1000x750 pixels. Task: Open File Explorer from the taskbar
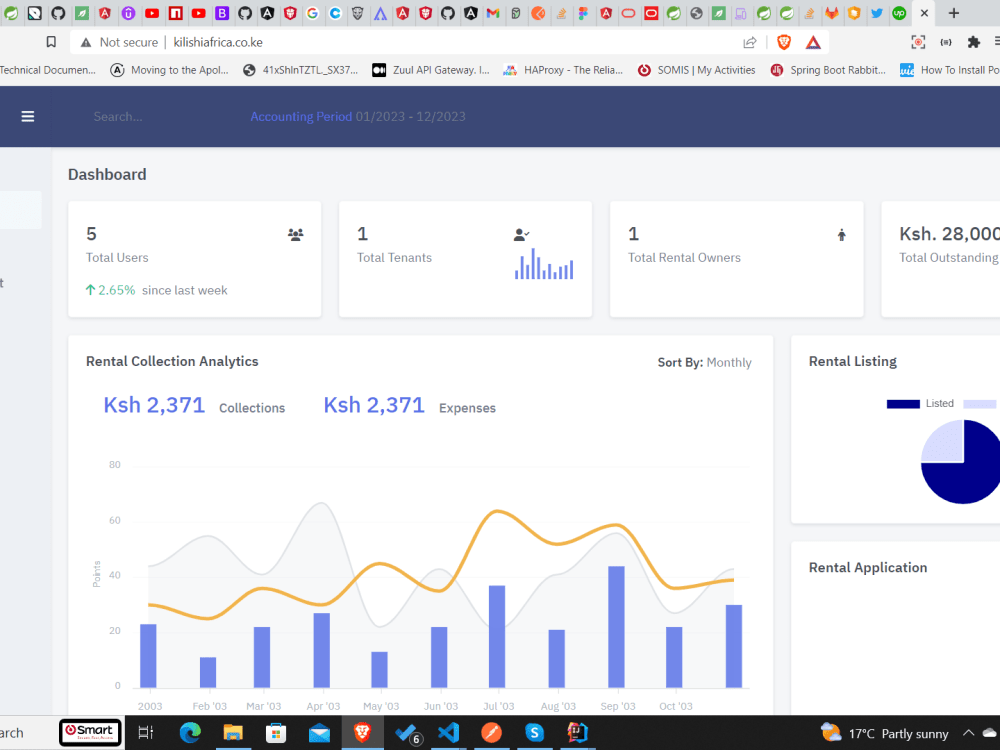click(233, 733)
